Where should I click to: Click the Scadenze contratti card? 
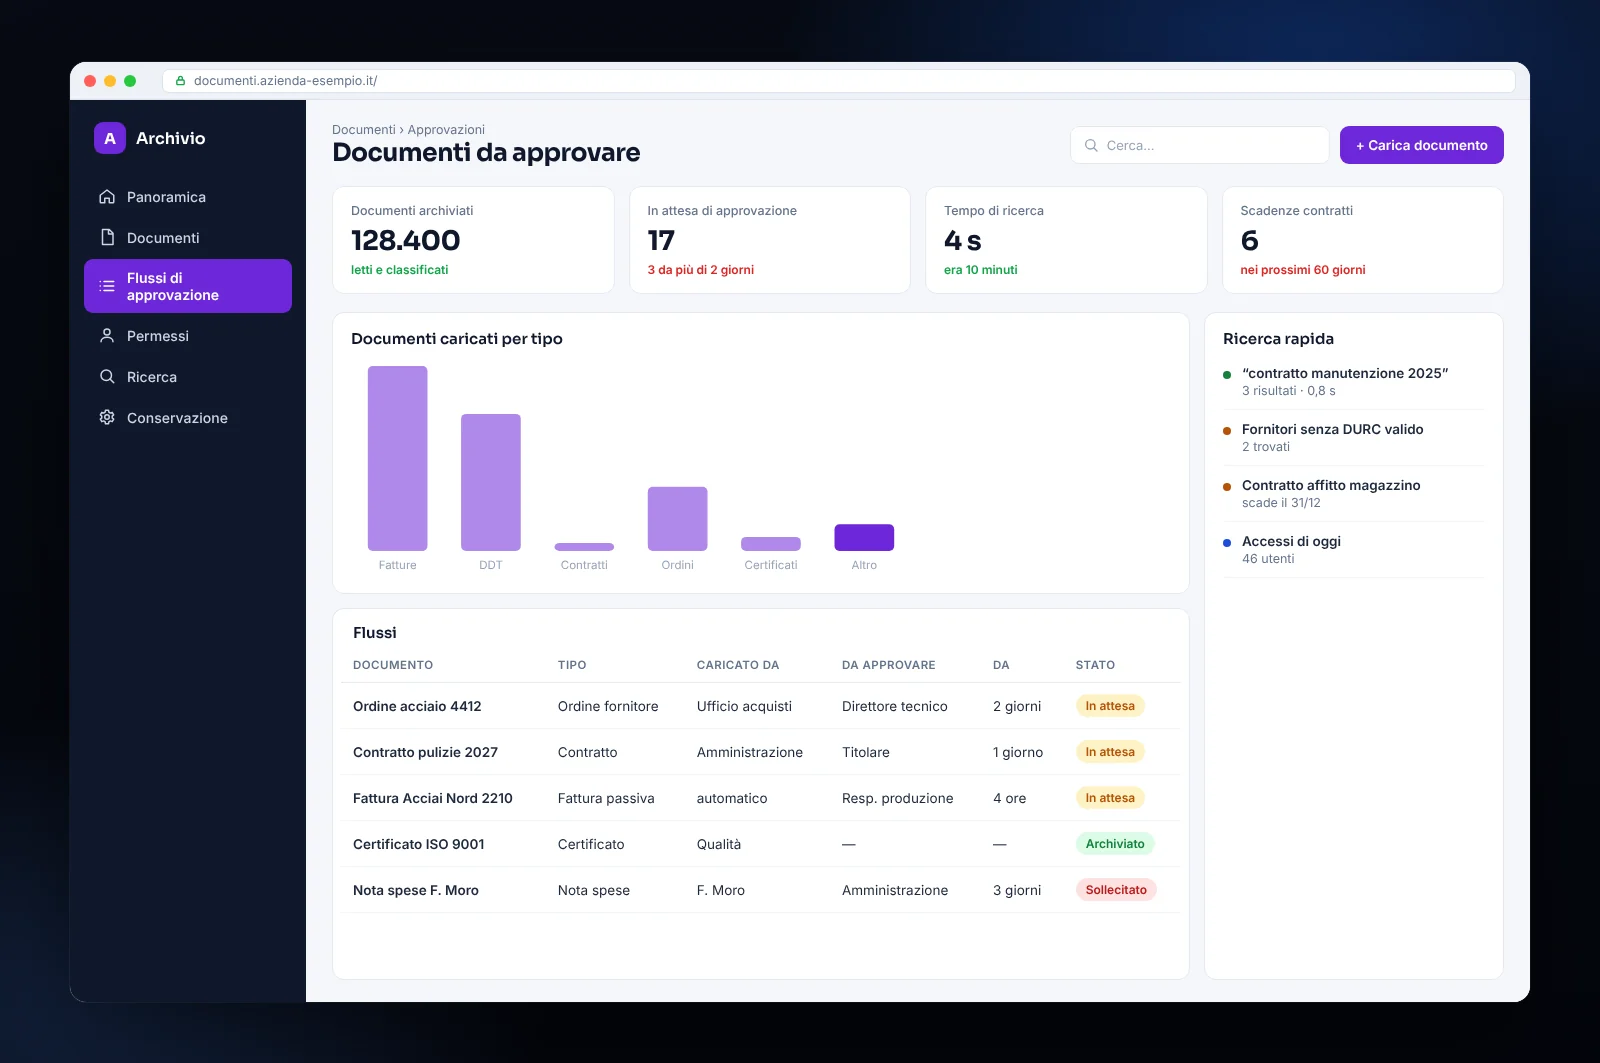1363,240
